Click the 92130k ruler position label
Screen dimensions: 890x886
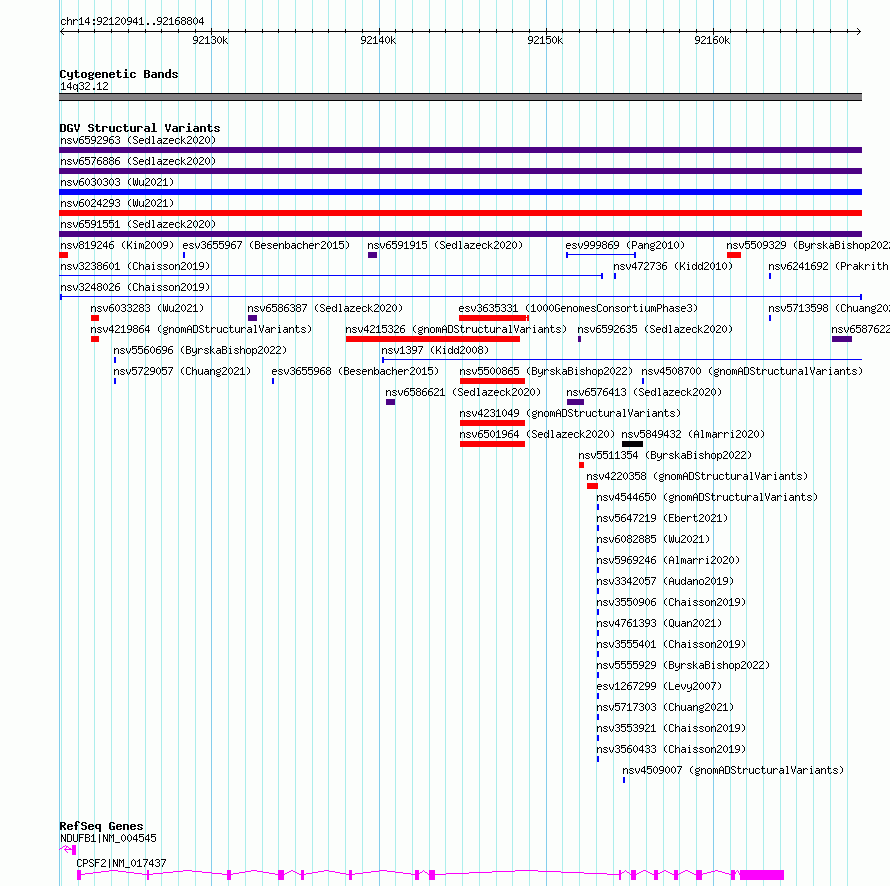210,40
